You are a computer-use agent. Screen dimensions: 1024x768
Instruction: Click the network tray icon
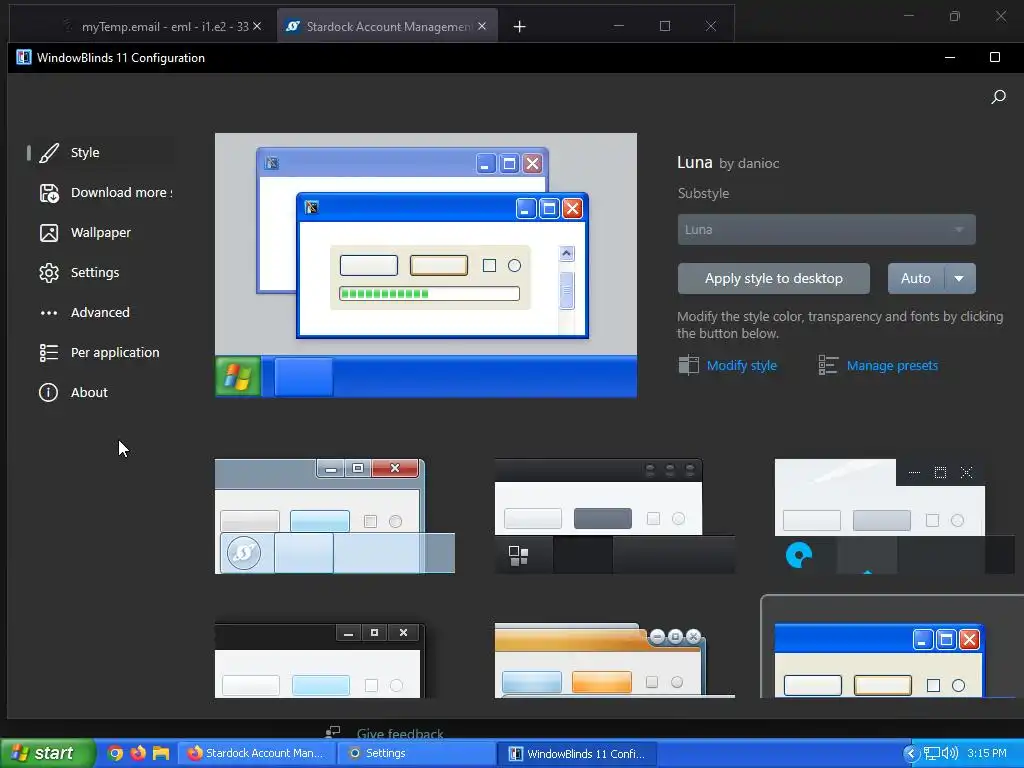click(932, 754)
